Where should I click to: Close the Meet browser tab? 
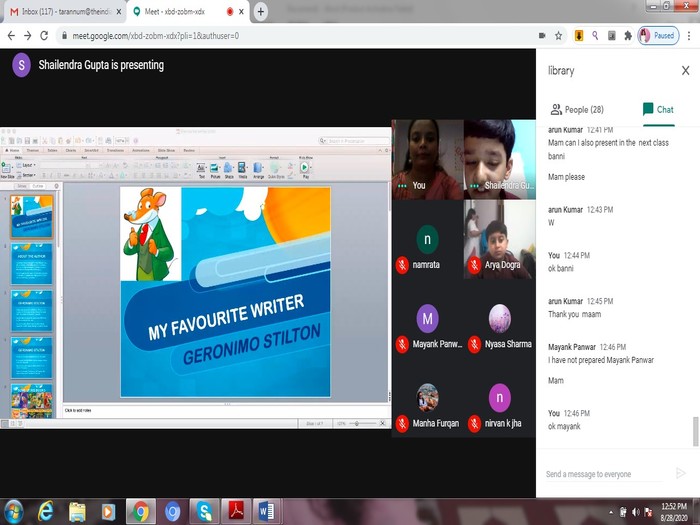point(241,12)
